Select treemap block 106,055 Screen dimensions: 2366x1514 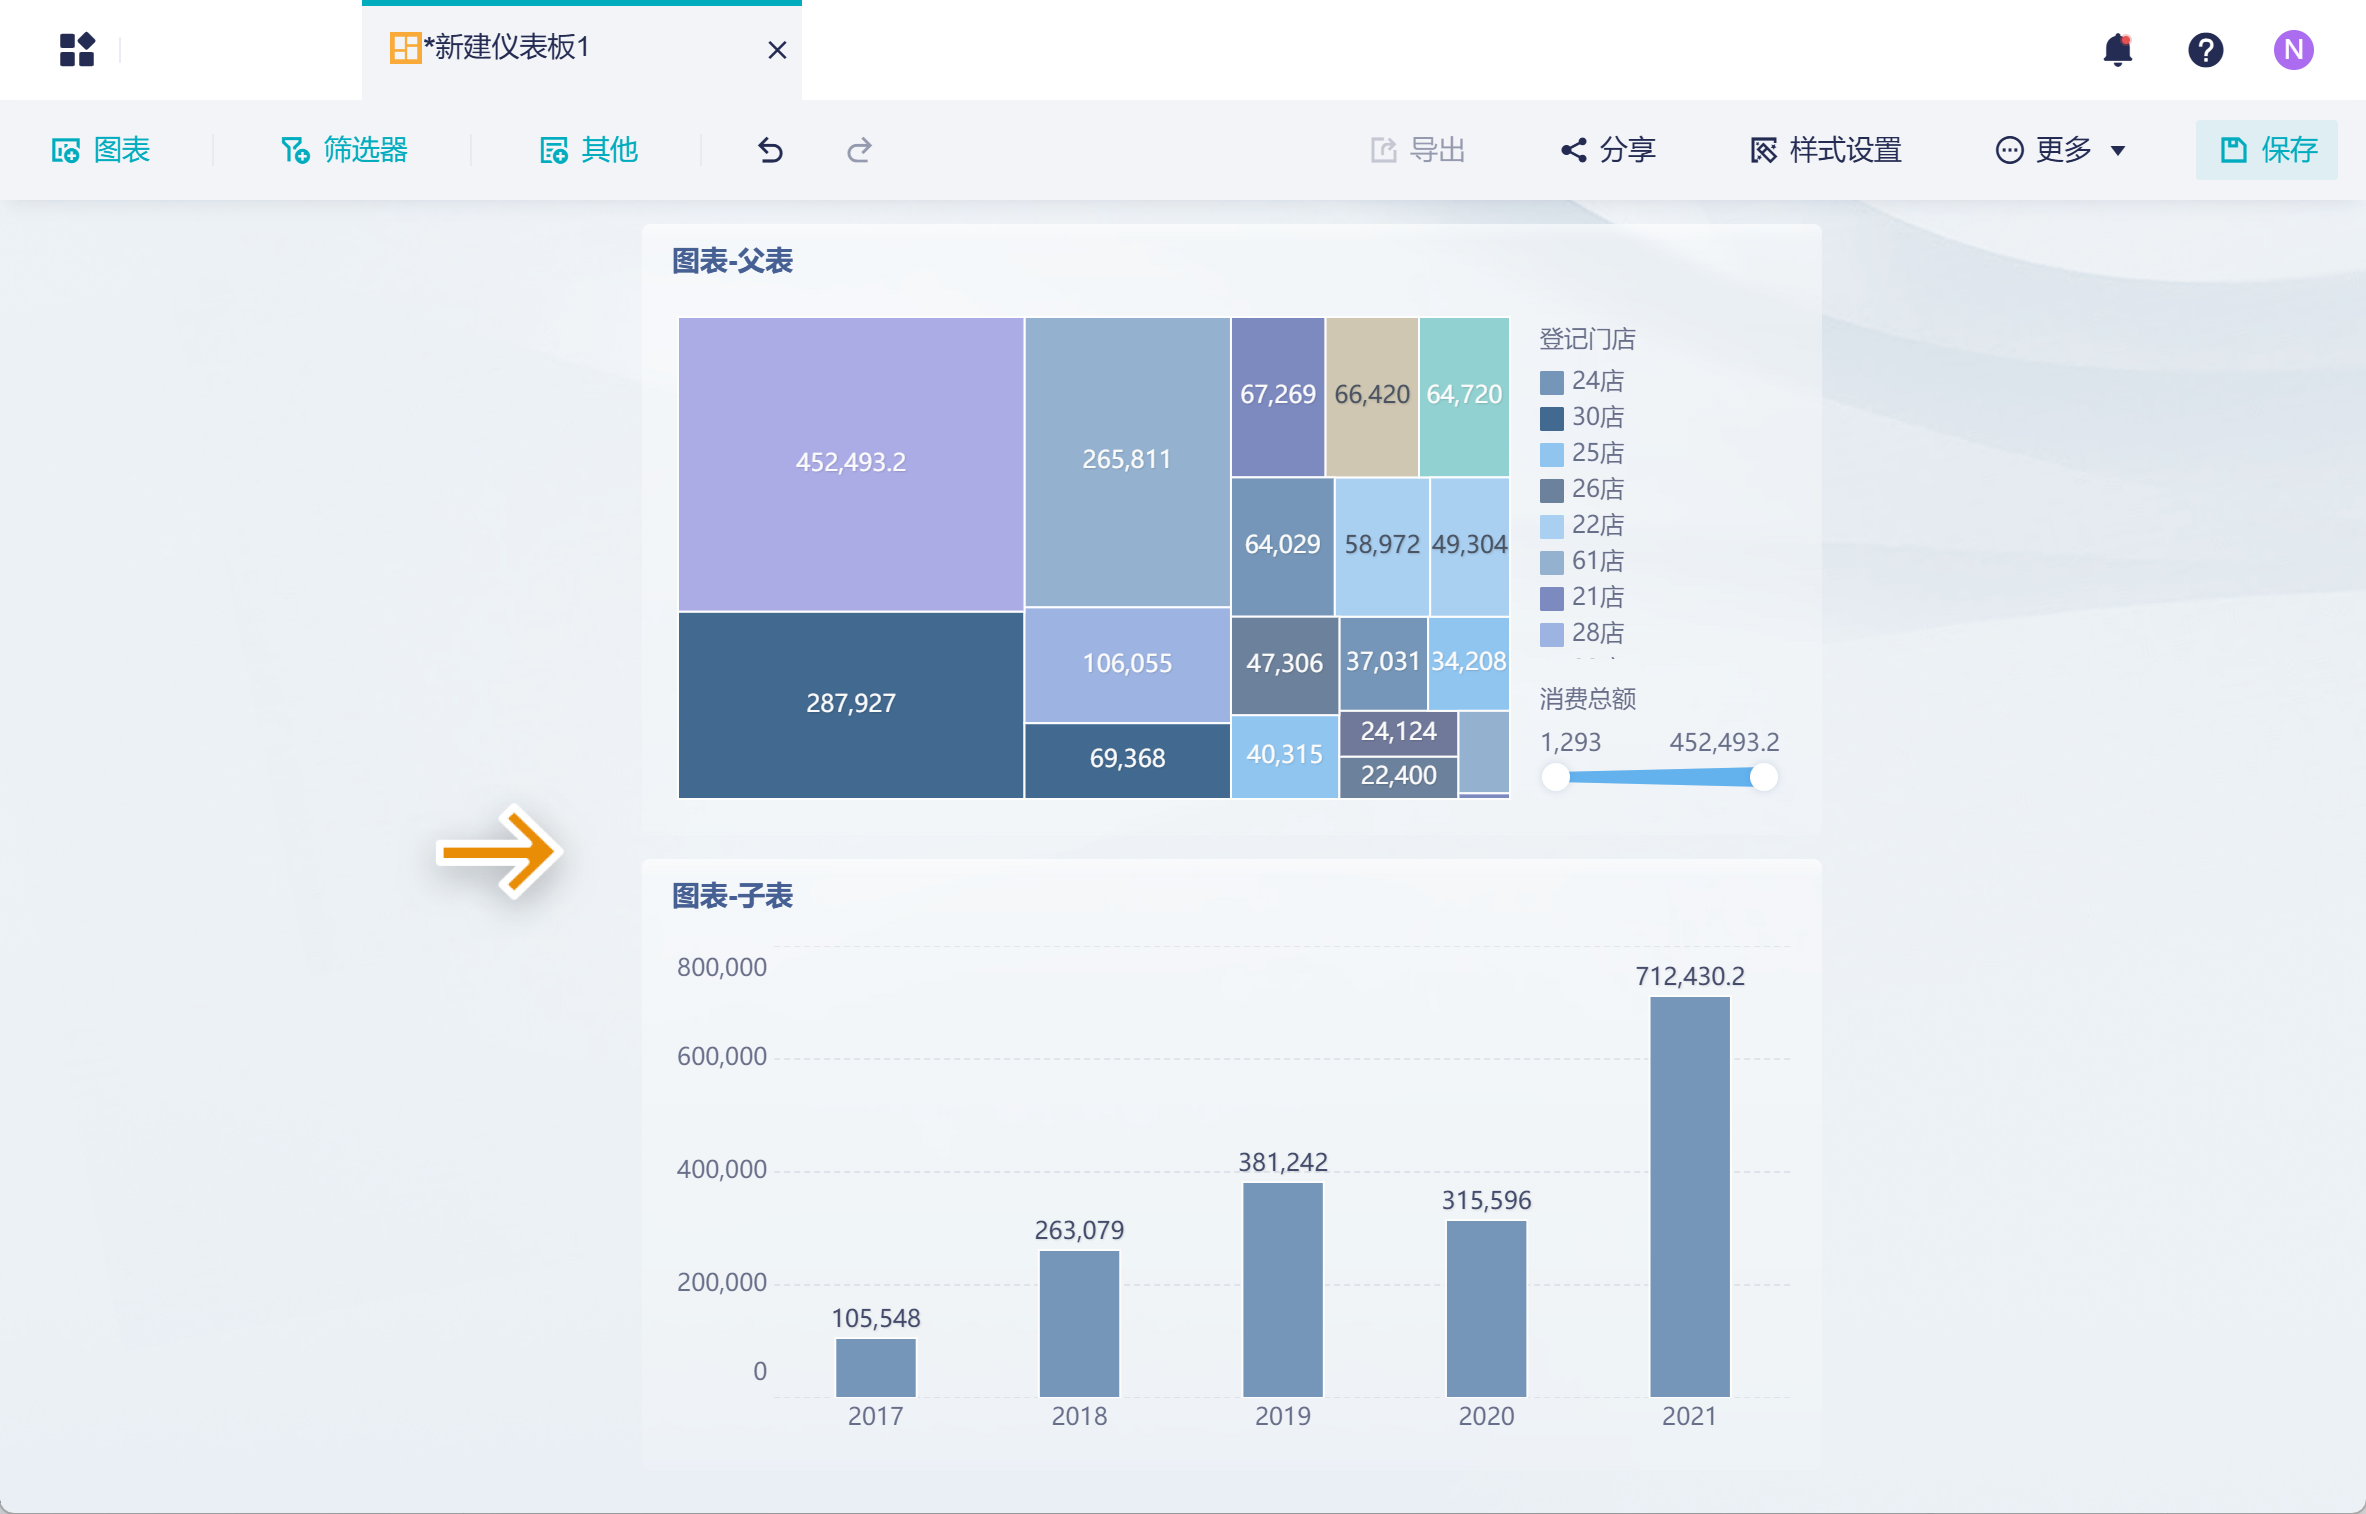[1127, 665]
